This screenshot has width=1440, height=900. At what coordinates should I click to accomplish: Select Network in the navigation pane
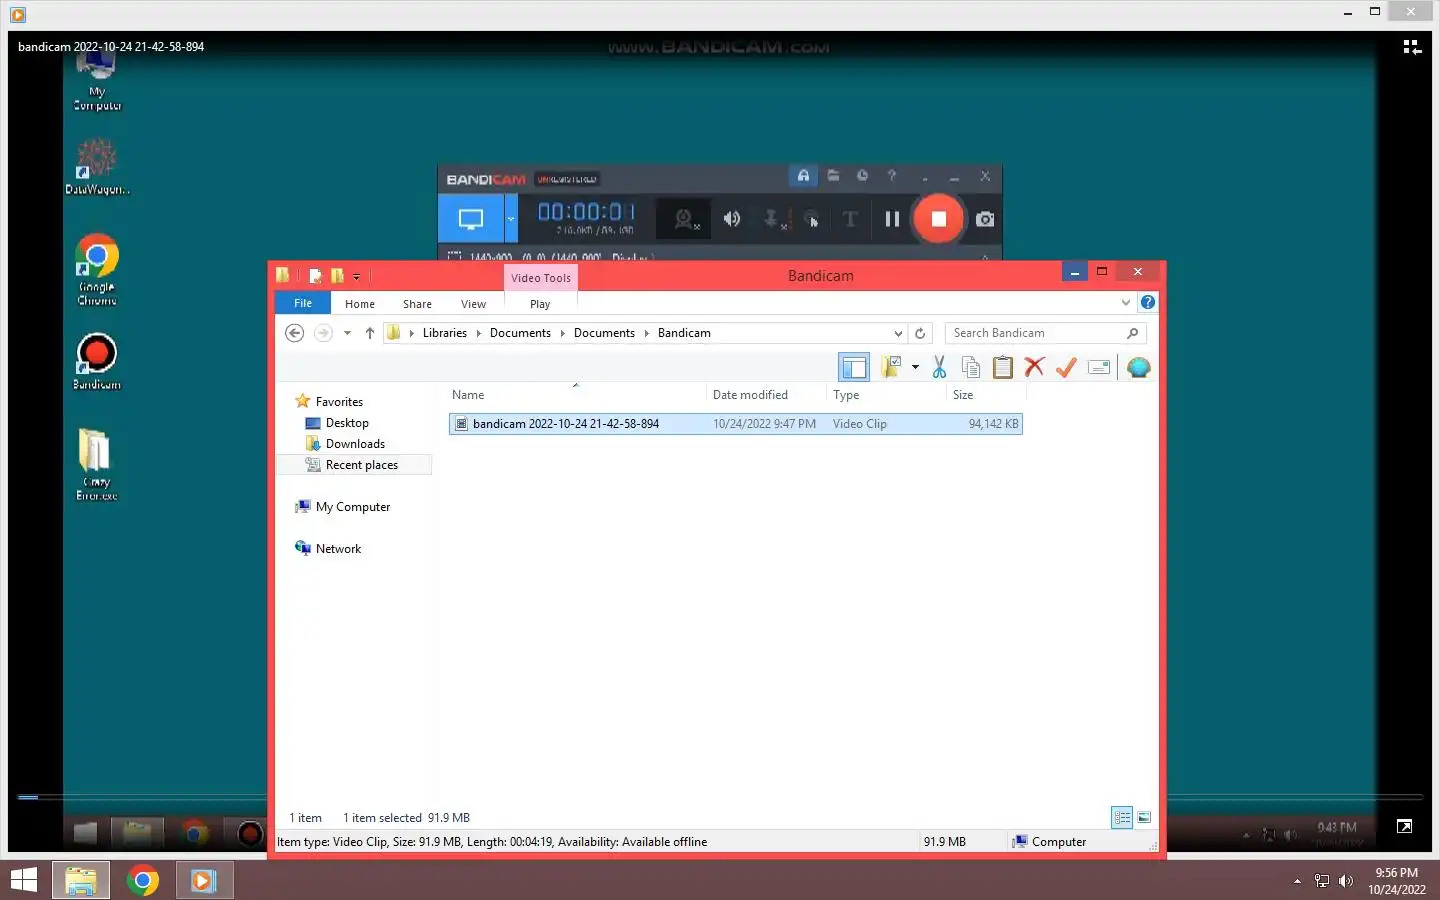(338, 549)
